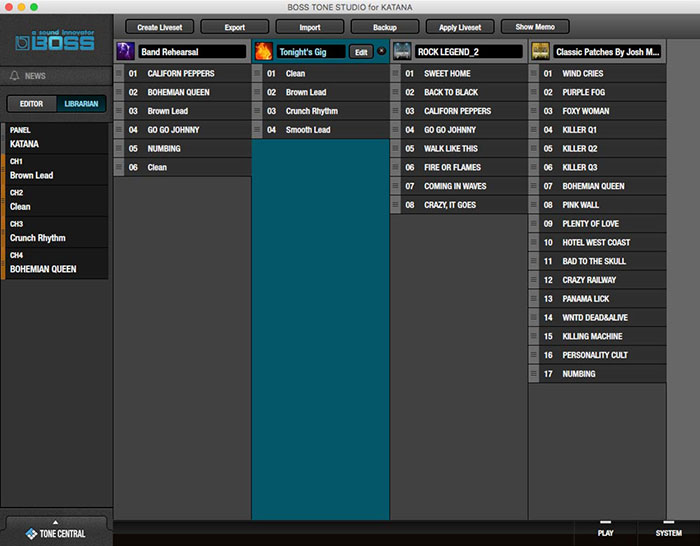Select CH4 BOHEMIAN QUEEN channel
Image resolution: width=700 pixels, height=546 pixels.
[54, 263]
